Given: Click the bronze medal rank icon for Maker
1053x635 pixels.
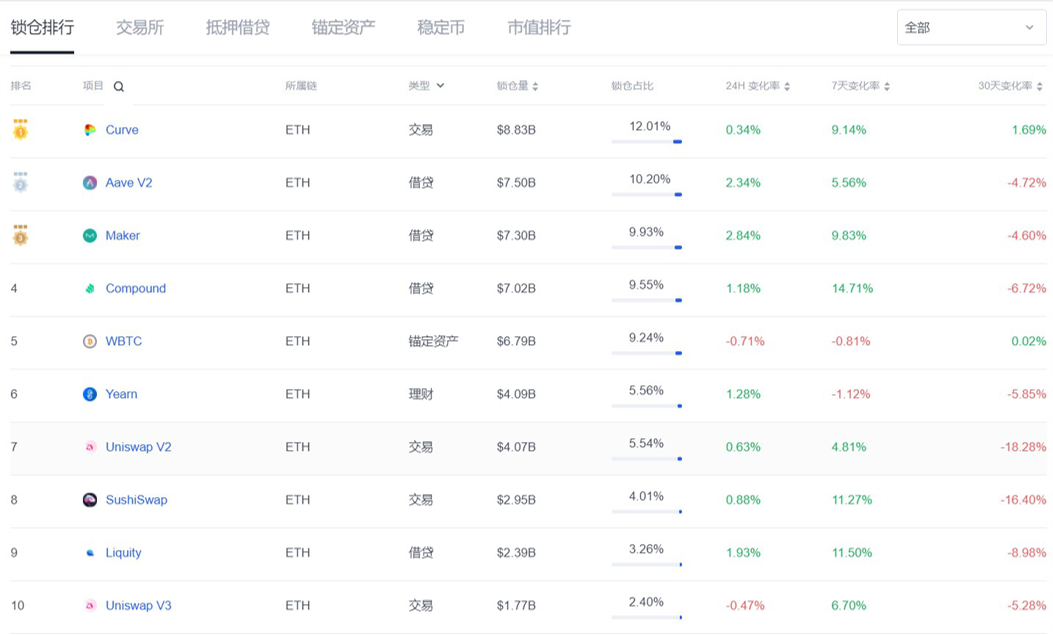Looking at the screenshot, I should point(21,235).
